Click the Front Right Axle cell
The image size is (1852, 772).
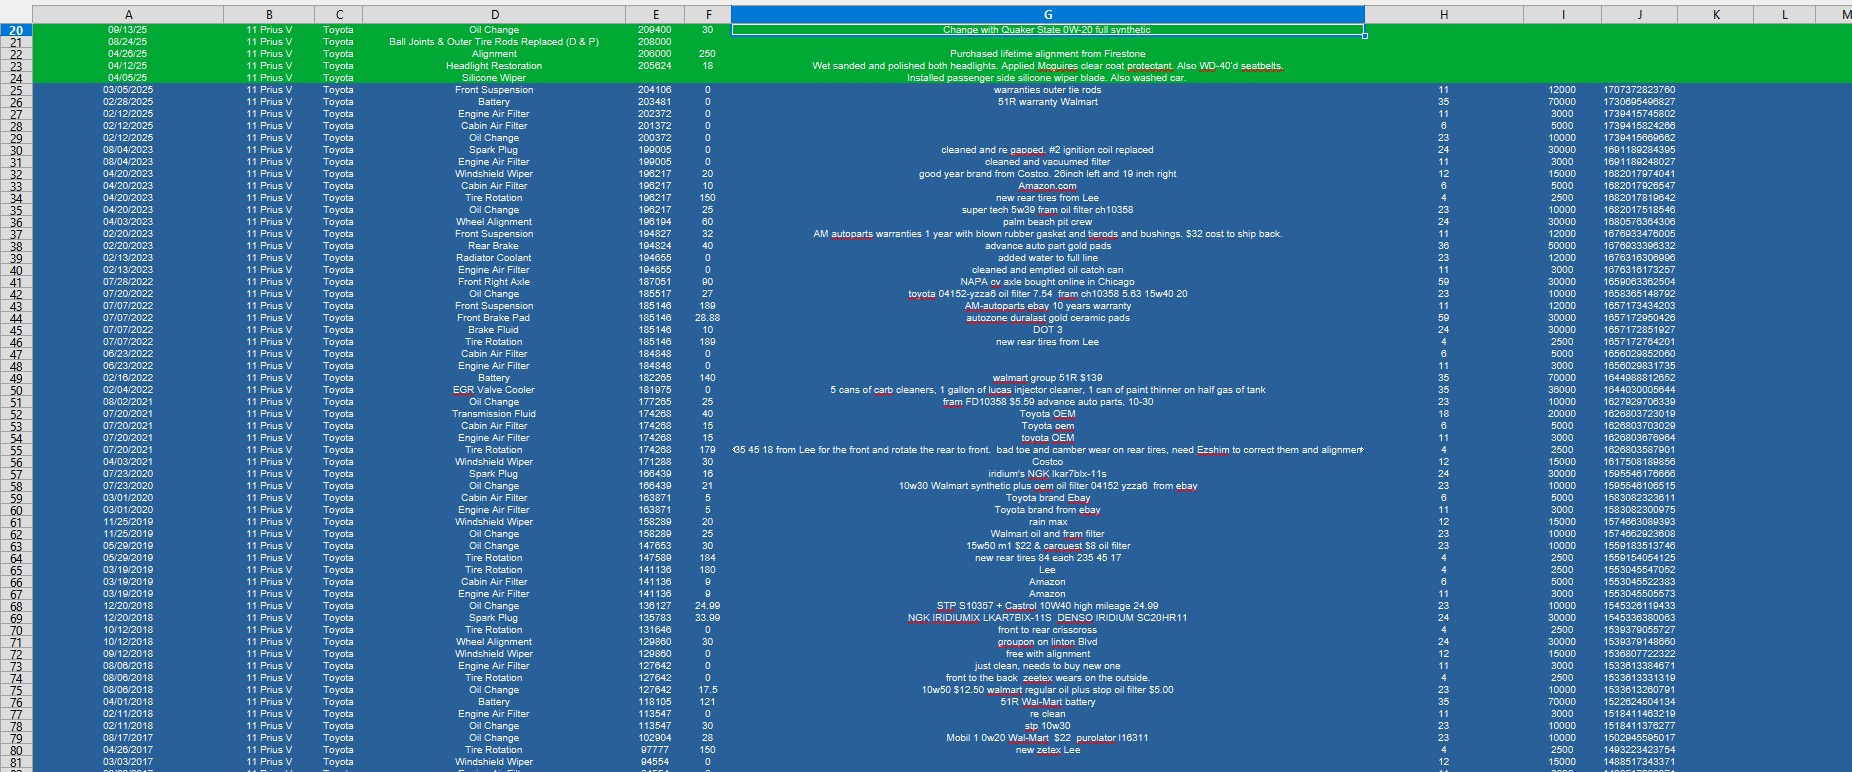494,282
